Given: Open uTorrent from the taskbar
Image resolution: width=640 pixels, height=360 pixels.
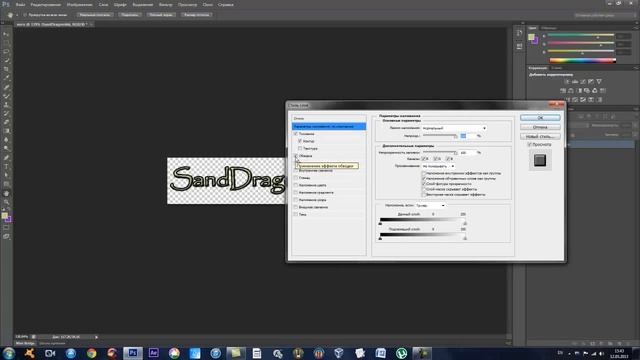Looking at the screenshot, I should tap(401, 353).
